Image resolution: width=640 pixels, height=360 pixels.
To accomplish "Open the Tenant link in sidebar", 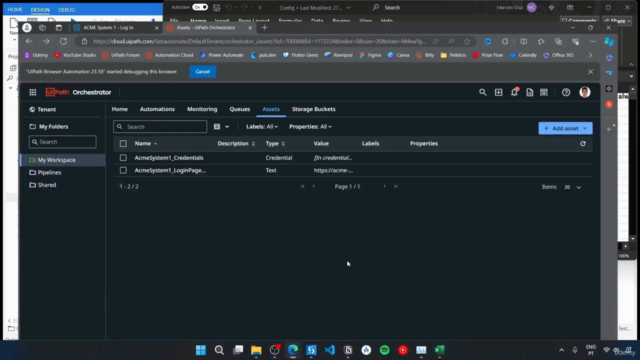I will [x=43, y=109].
